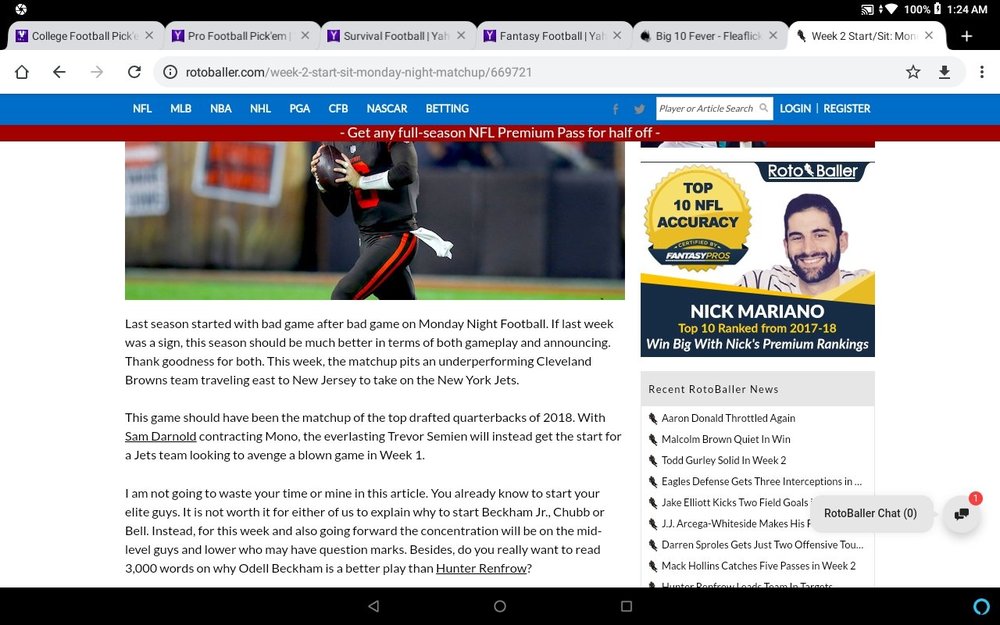Focus the Player or Article Search field

point(714,108)
